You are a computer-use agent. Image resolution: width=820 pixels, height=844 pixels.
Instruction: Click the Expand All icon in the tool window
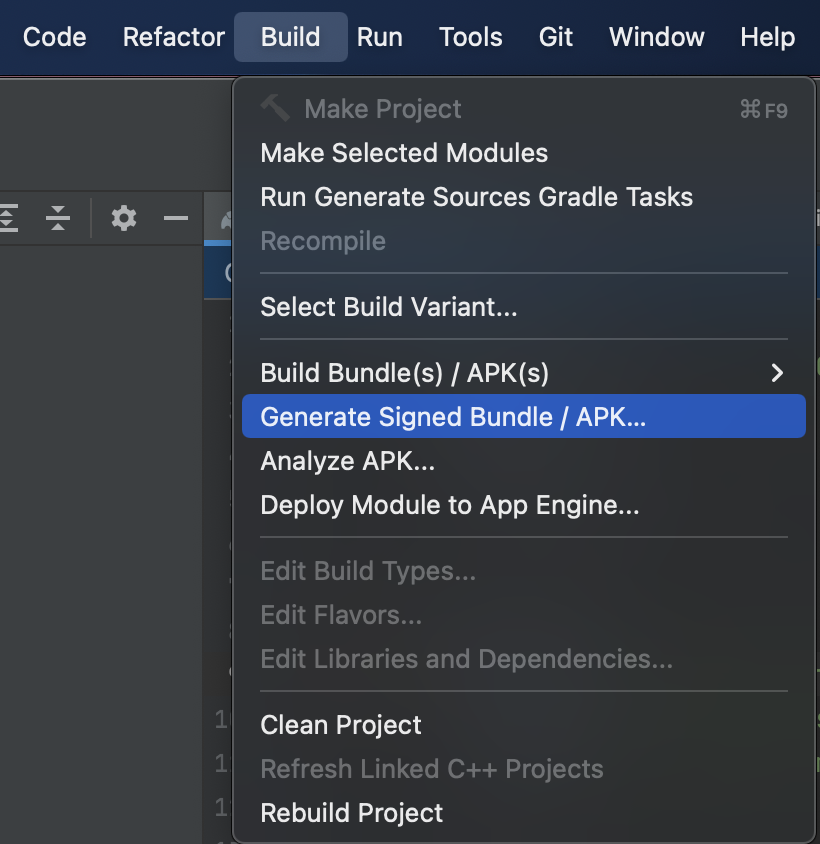pos(9,217)
